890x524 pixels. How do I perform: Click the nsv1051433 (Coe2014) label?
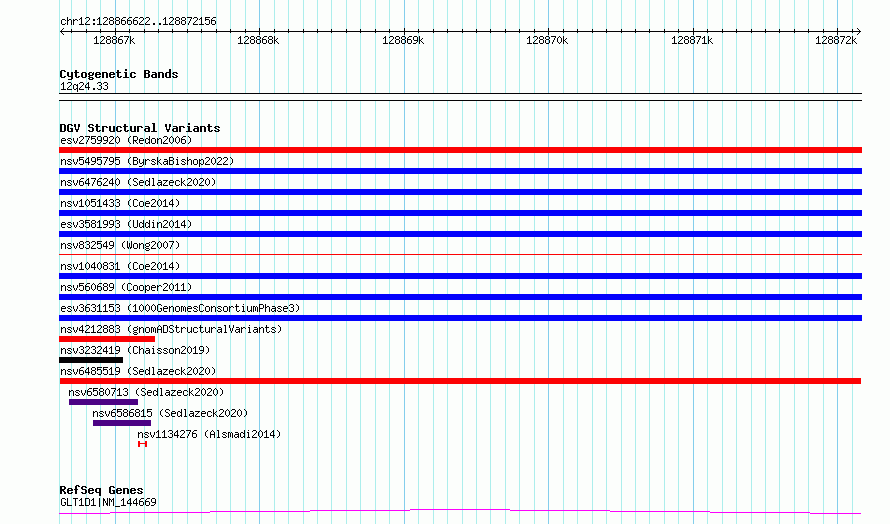pyautogui.click(x=120, y=203)
